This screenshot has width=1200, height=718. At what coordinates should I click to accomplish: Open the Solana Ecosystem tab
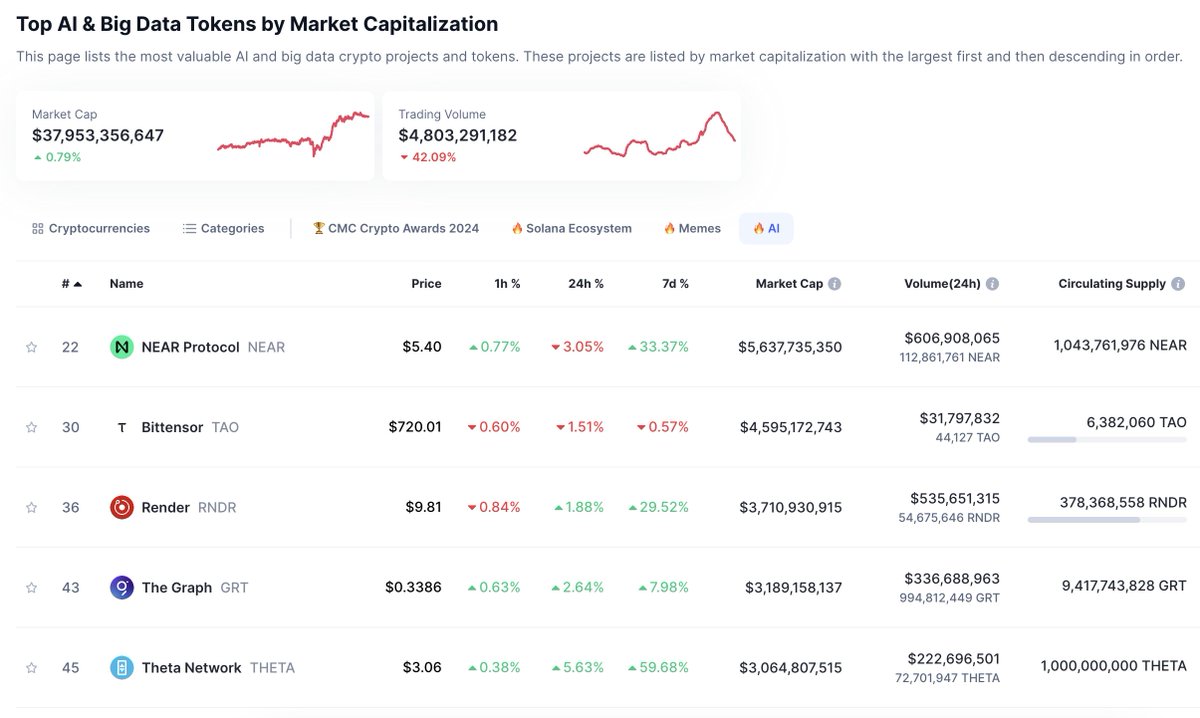571,228
